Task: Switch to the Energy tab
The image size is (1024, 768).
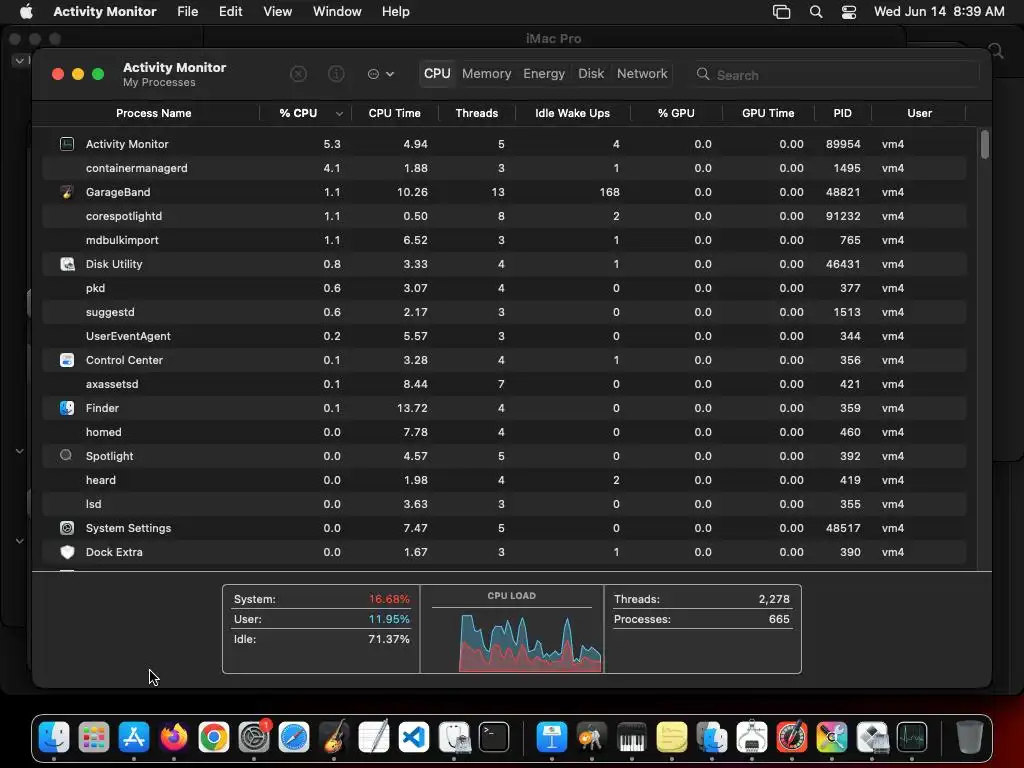Action: (543, 74)
